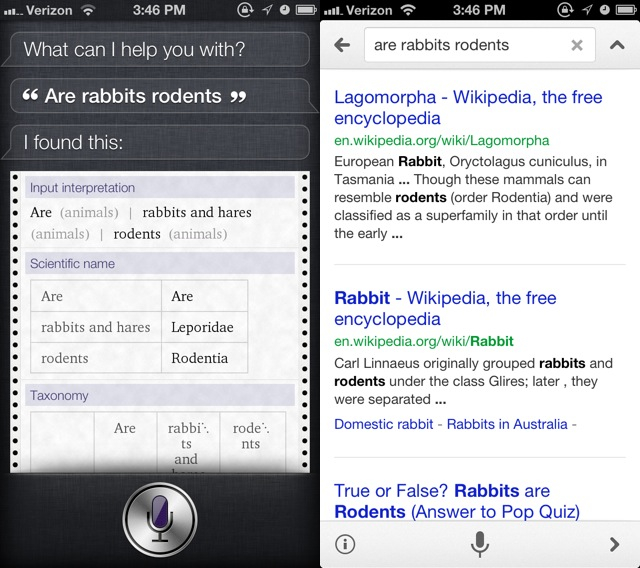
Task: Tap the forward arrow at bottom right
Action: tap(614, 544)
